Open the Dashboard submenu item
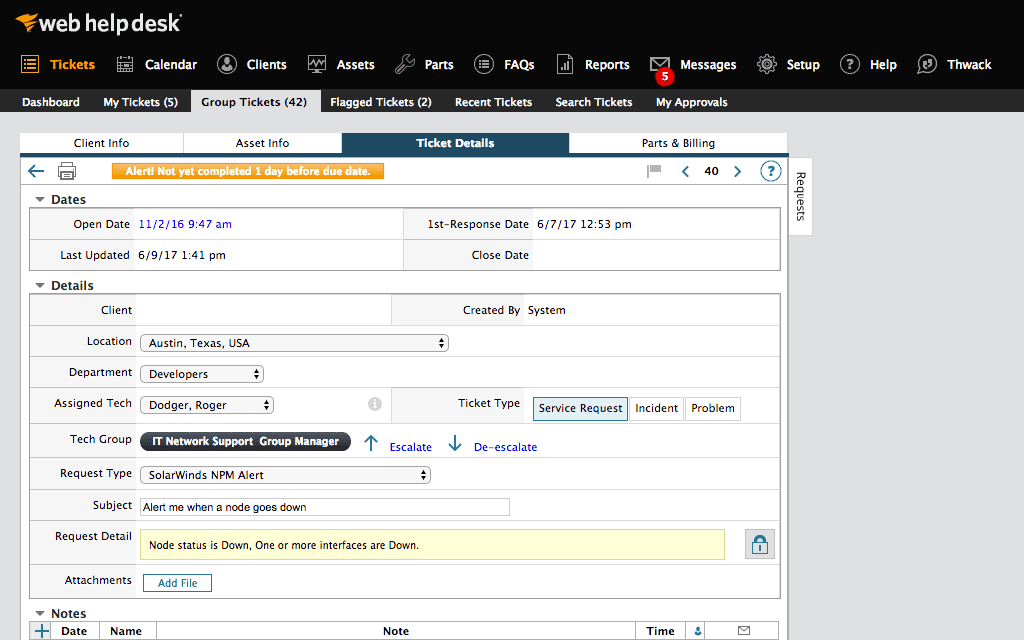 pos(51,102)
